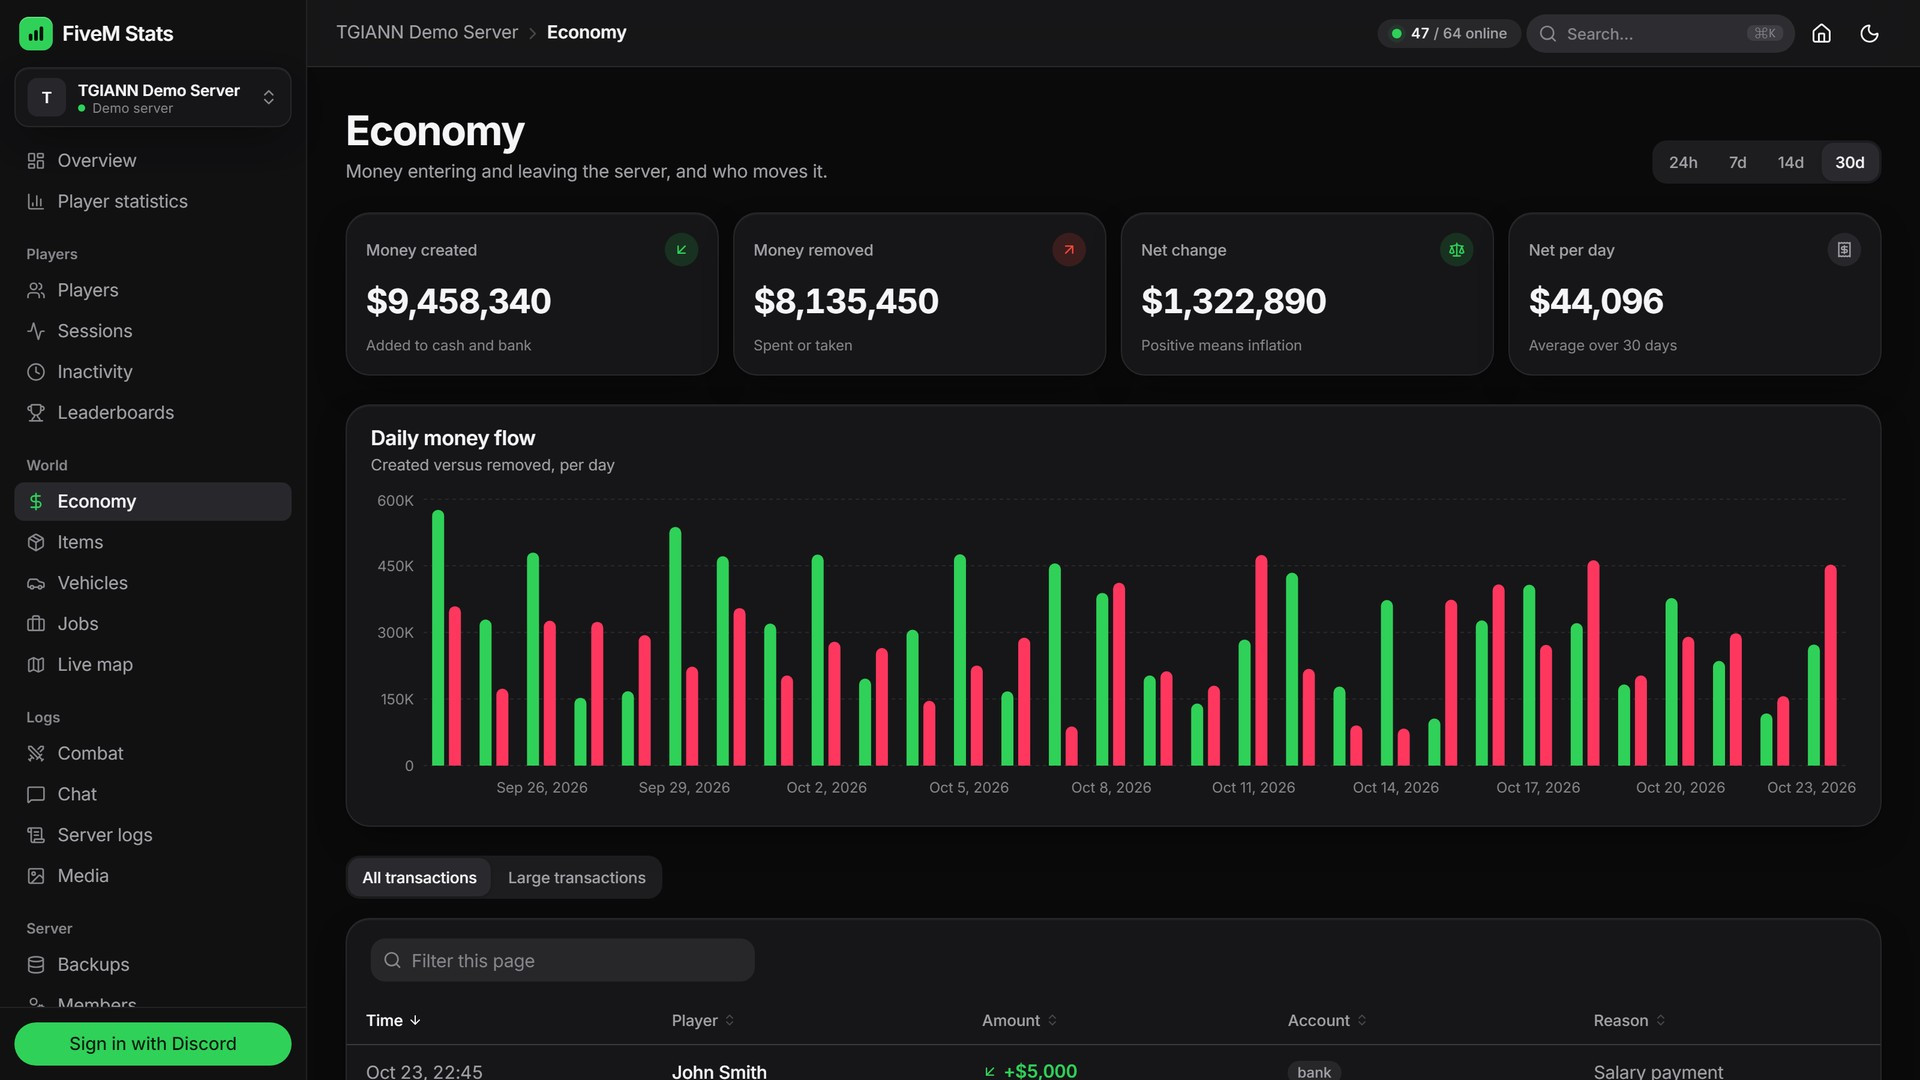Open Jobs page
The height and width of the screenshot is (1080, 1920).
[153, 624]
